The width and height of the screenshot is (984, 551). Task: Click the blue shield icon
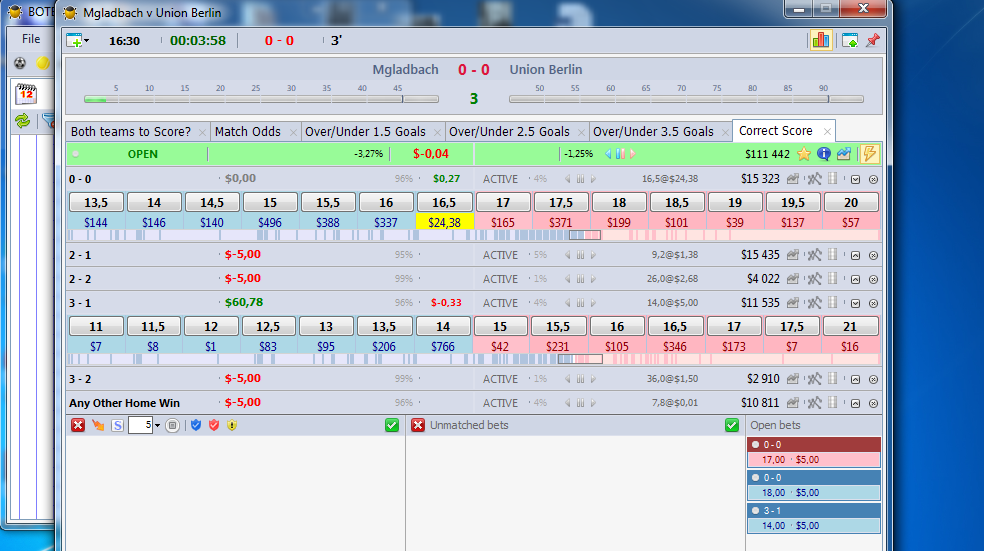tap(196, 425)
